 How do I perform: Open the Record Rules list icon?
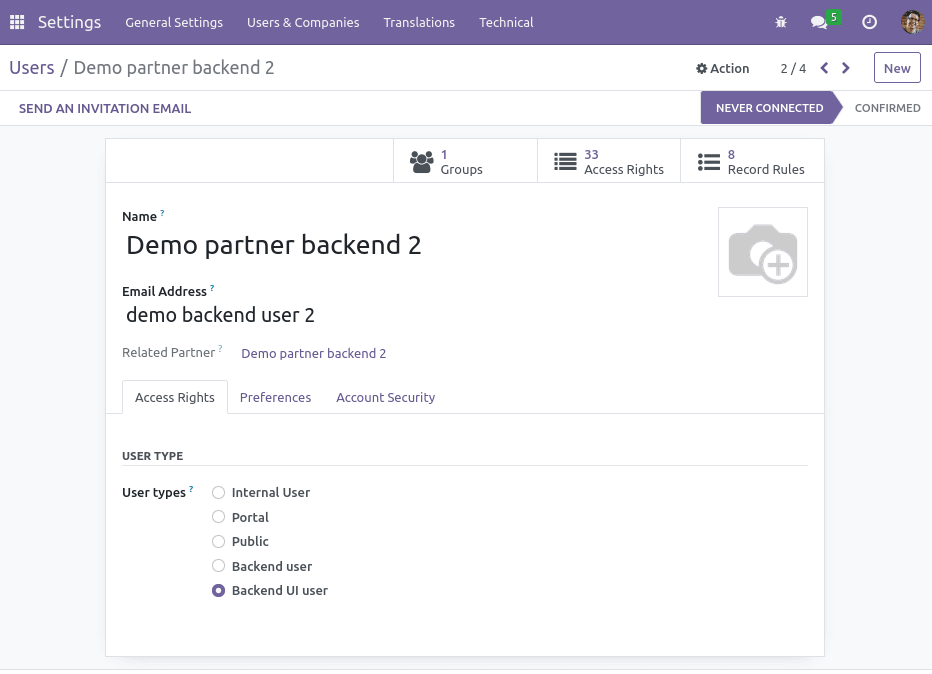[x=709, y=162]
